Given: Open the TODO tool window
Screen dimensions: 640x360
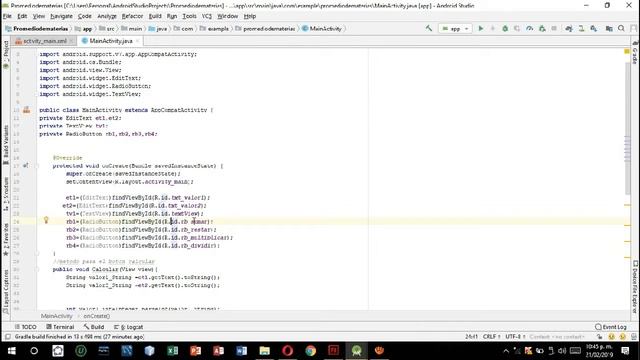Looking at the screenshot, I should [x=25, y=327].
